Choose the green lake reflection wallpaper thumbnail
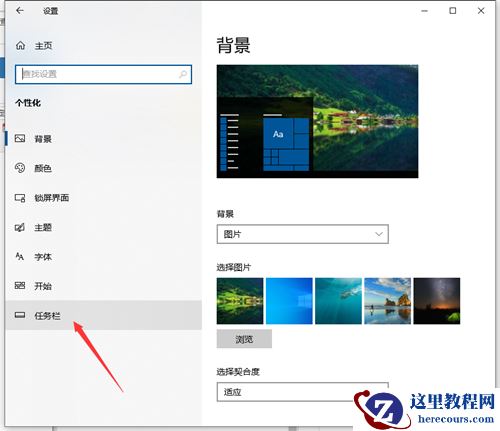The width and height of the screenshot is (500, 431). tap(240, 301)
